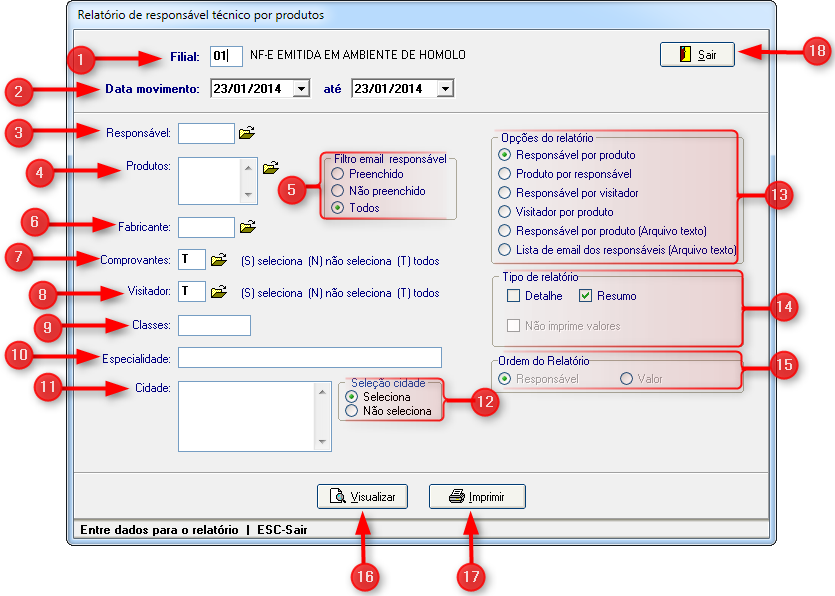Viewport: 835px width, 596px height.
Task: Expand the start date dropdown
Action: pyautogui.click(x=301, y=89)
